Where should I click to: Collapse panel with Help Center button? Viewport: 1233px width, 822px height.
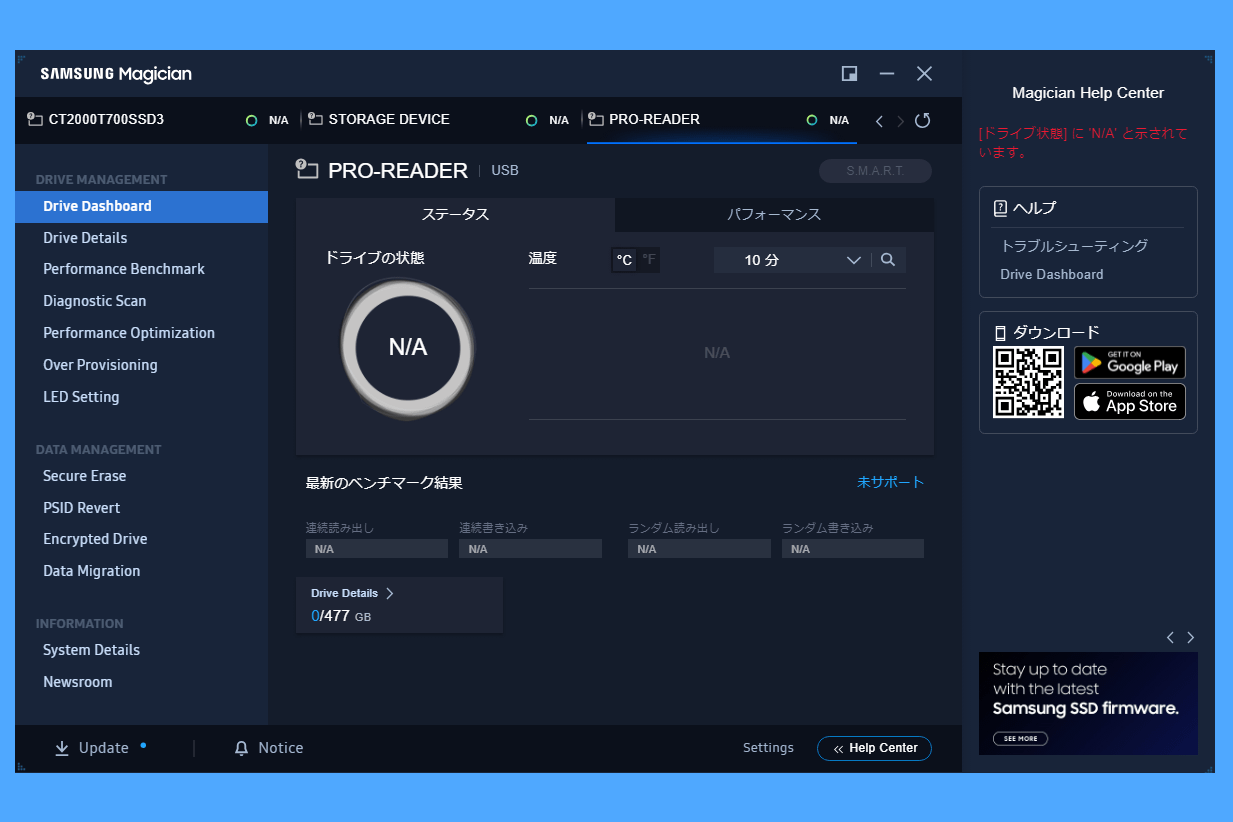tap(874, 748)
